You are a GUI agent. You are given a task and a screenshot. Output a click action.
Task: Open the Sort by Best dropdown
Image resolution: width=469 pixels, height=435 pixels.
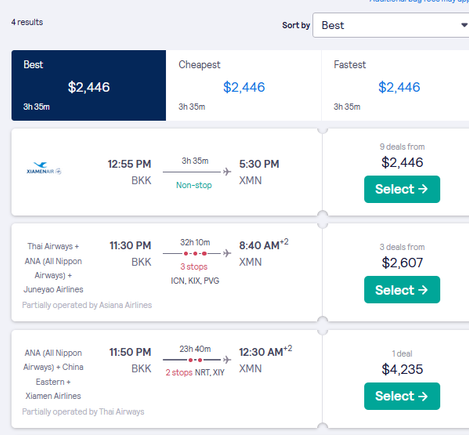click(x=391, y=25)
